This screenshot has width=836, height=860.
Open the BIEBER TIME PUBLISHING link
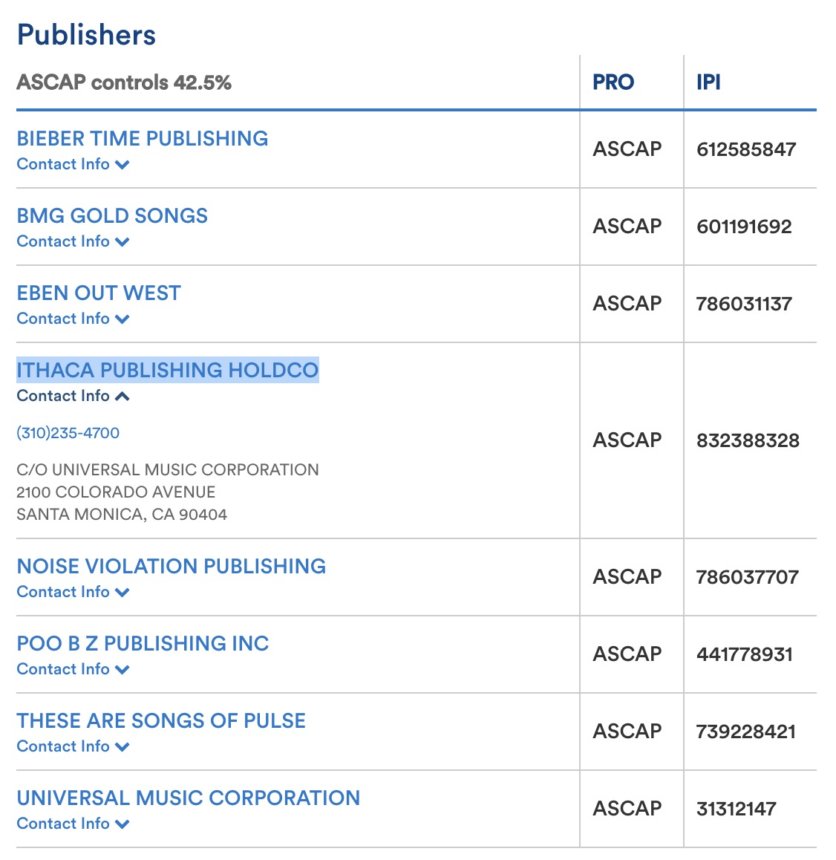pos(142,139)
